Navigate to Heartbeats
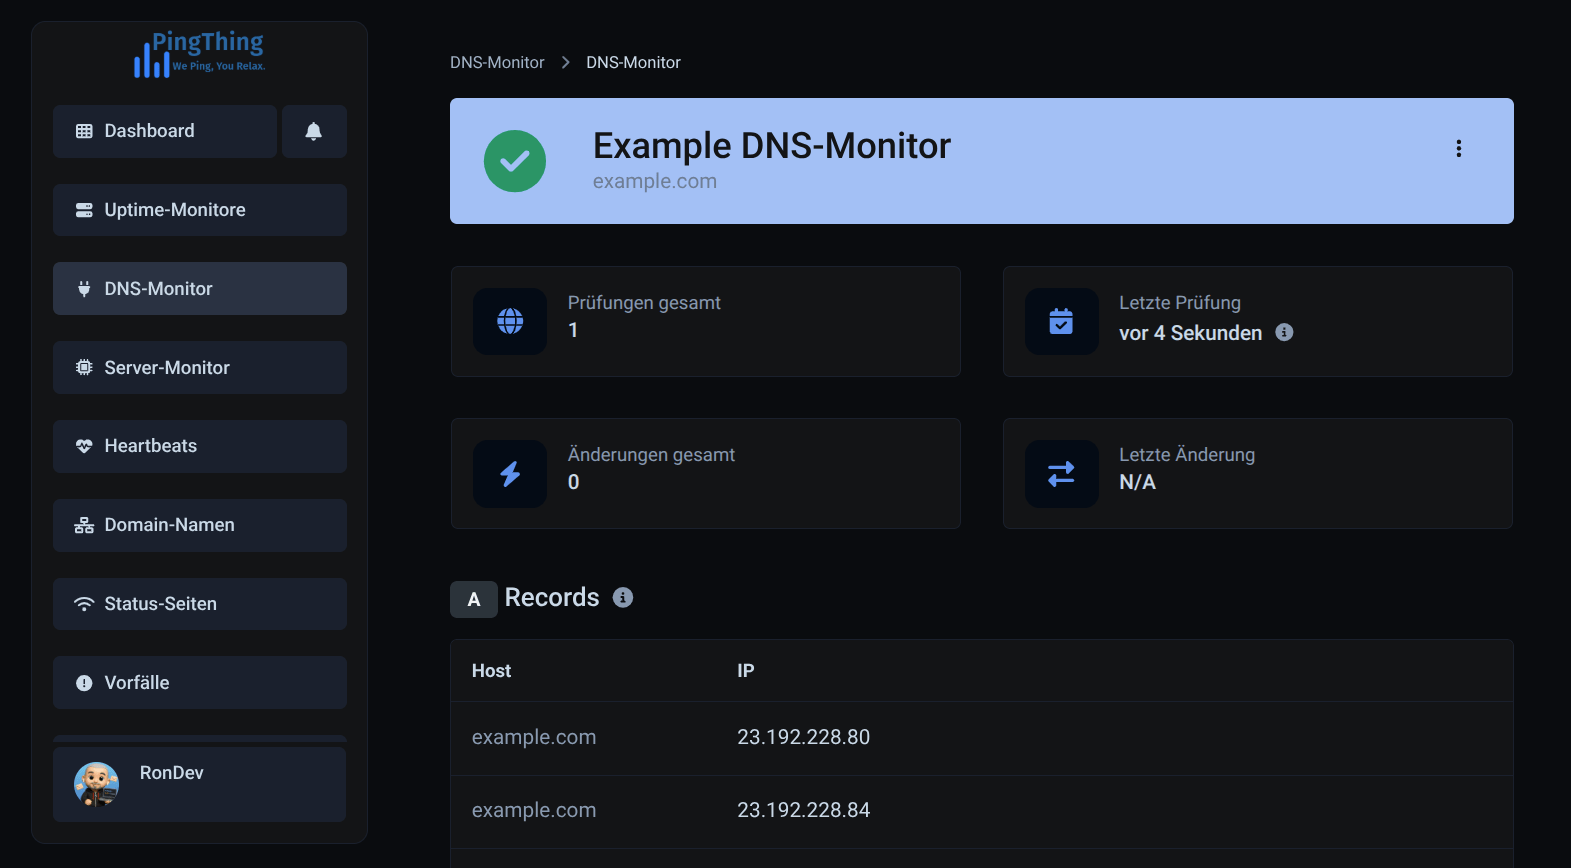This screenshot has height=868, width=1571. pos(200,446)
